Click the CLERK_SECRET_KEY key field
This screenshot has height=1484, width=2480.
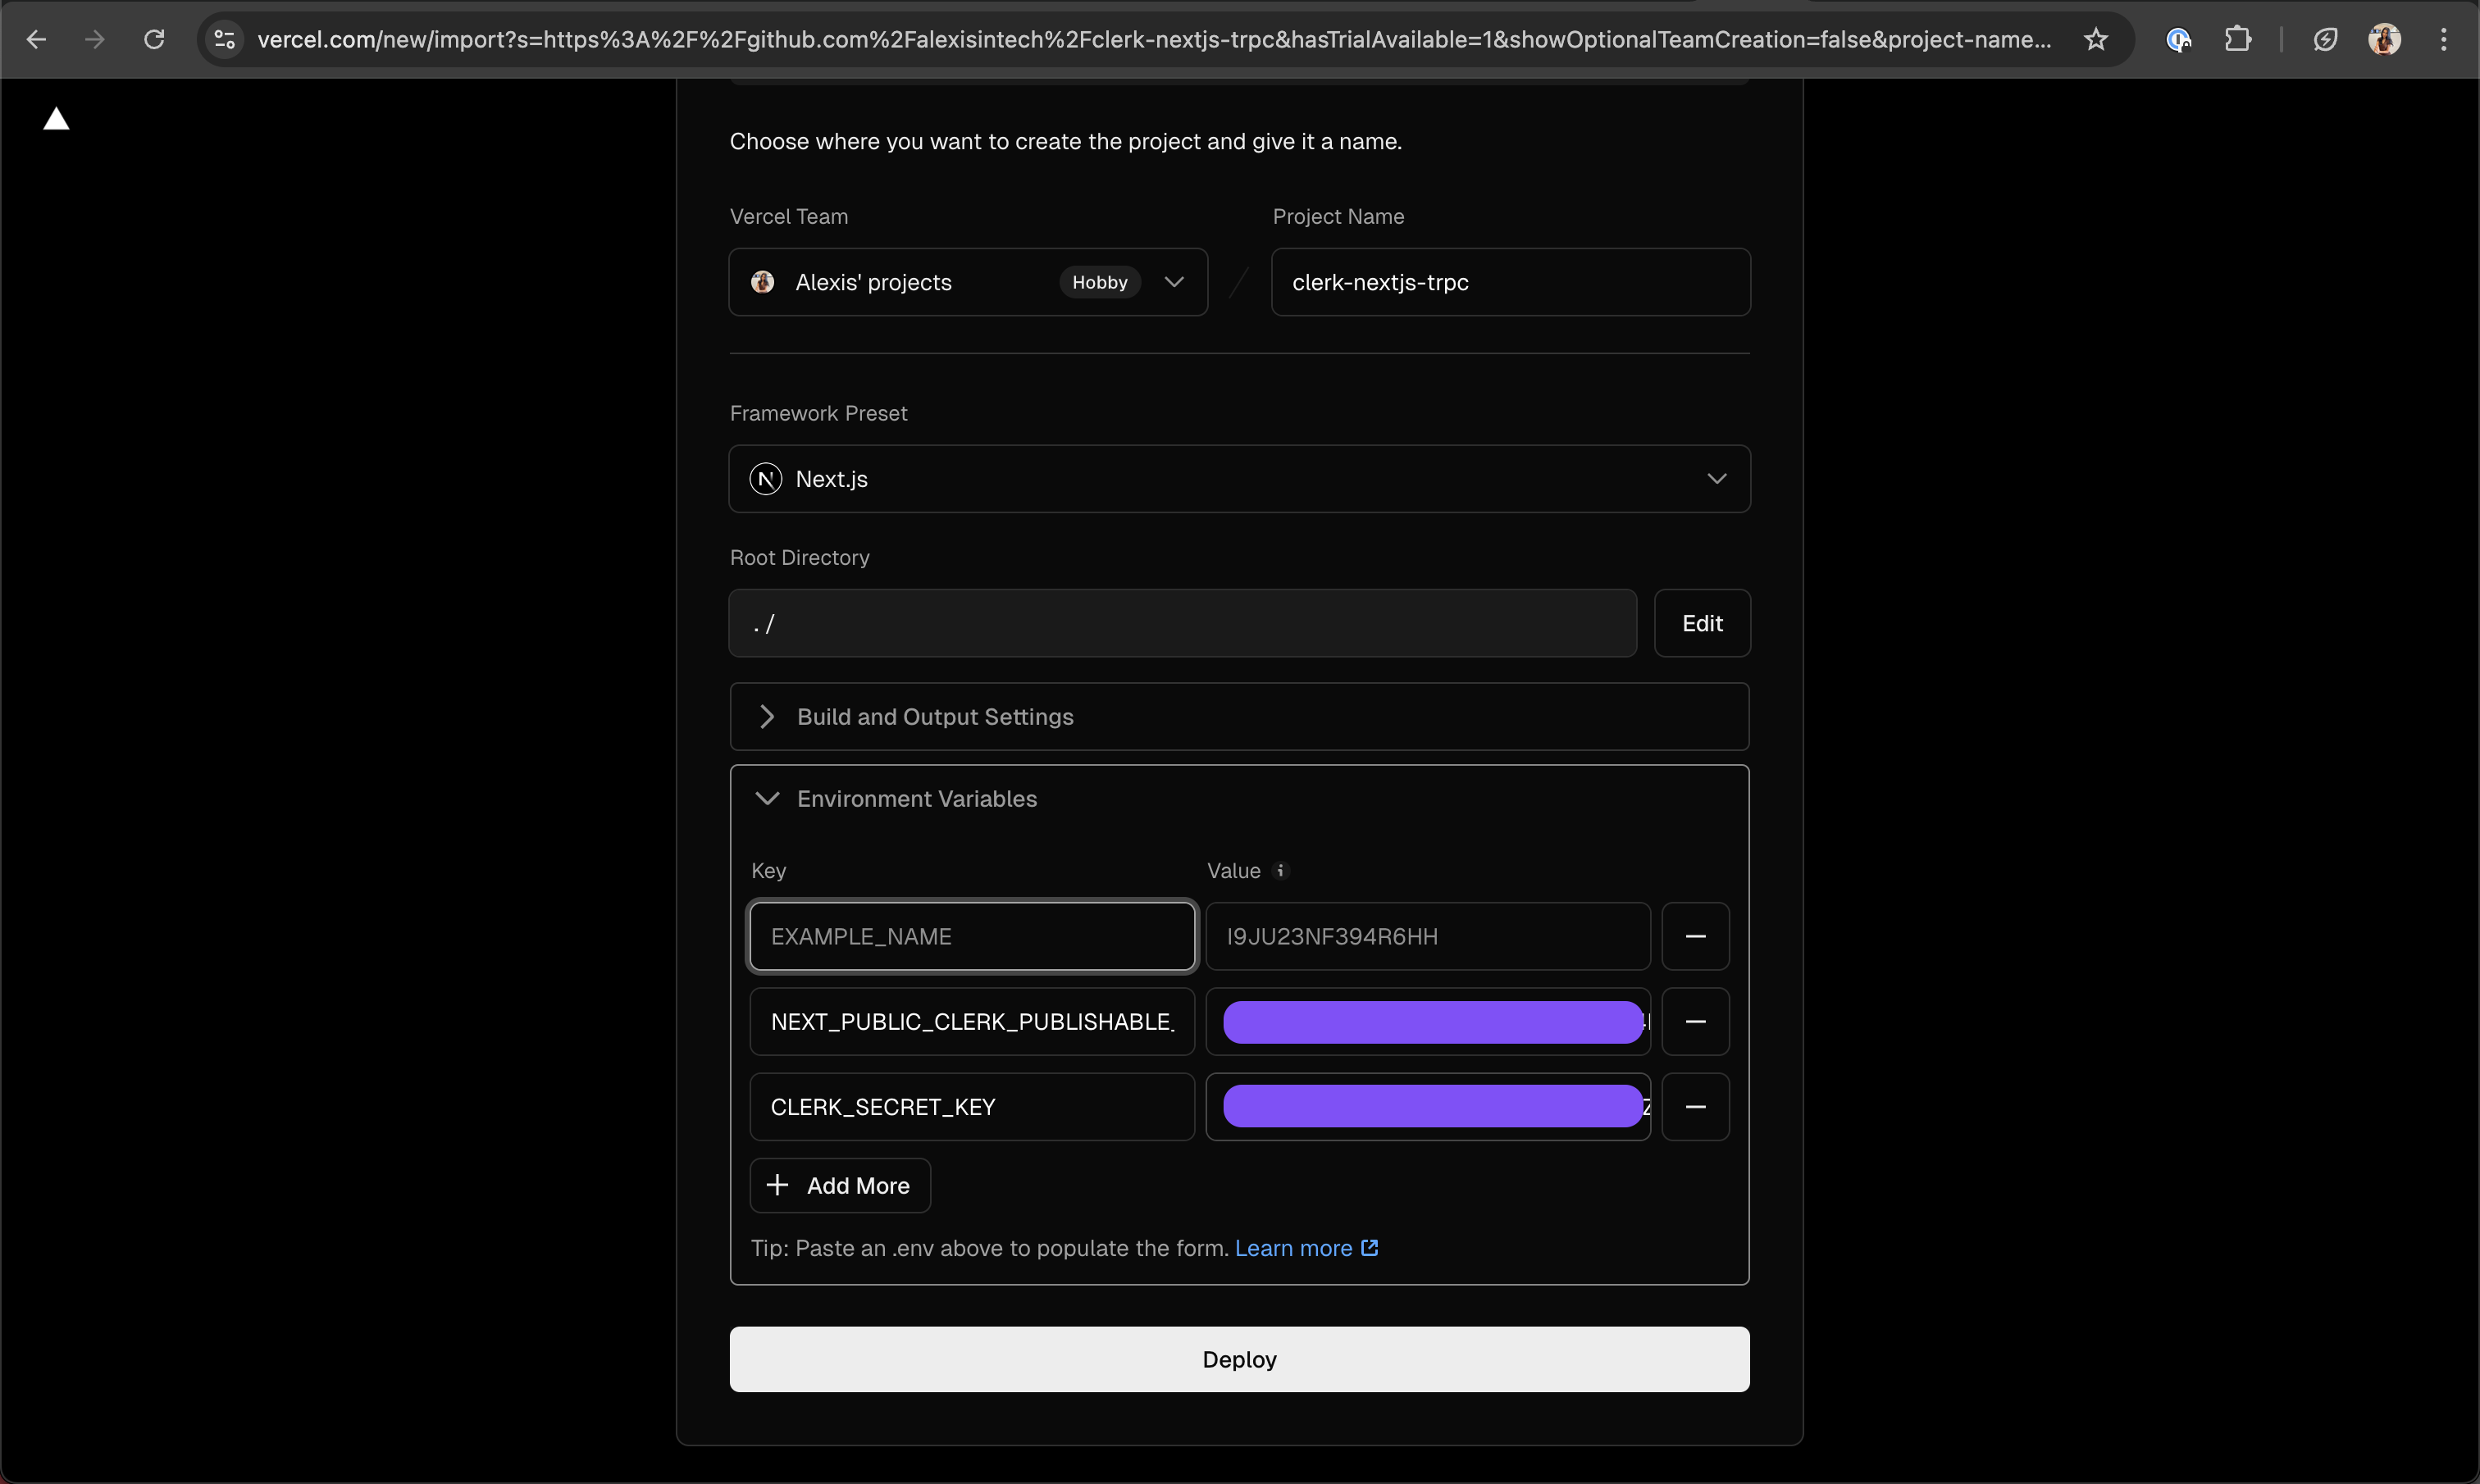(x=972, y=1106)
